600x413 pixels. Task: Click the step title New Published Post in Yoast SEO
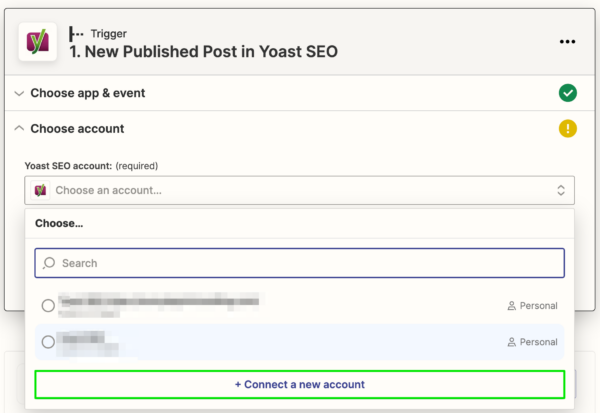pyautogui.click(x=204, y=52)
